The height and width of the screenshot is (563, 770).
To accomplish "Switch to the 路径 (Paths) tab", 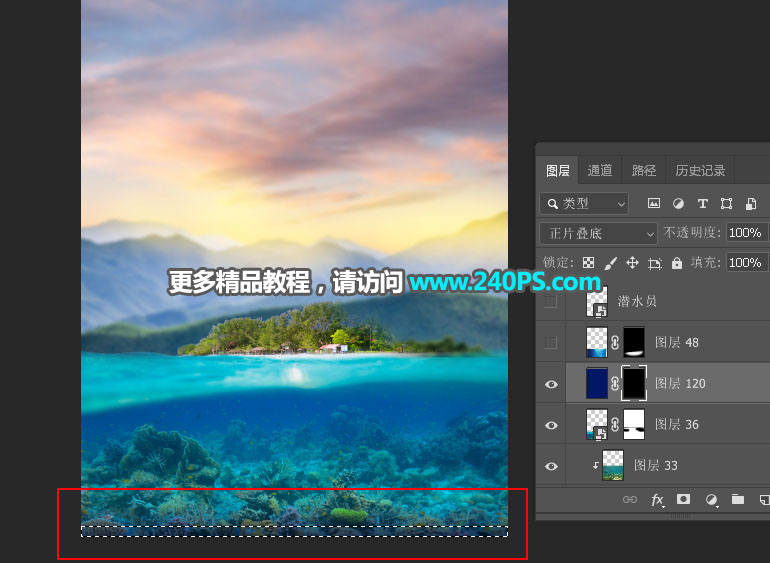I will pos(643,170).
